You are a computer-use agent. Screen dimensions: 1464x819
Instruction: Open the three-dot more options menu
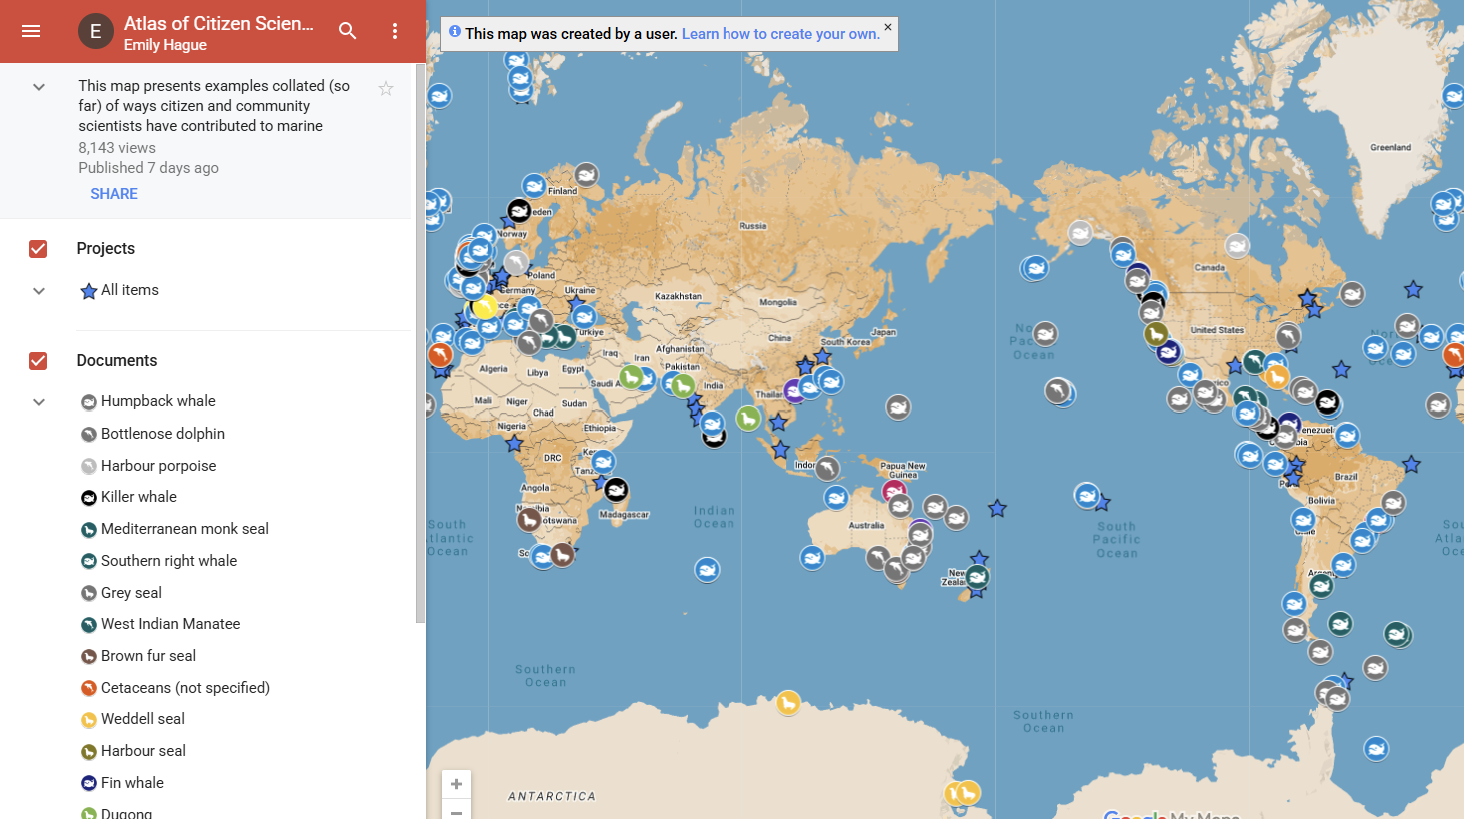395,31
